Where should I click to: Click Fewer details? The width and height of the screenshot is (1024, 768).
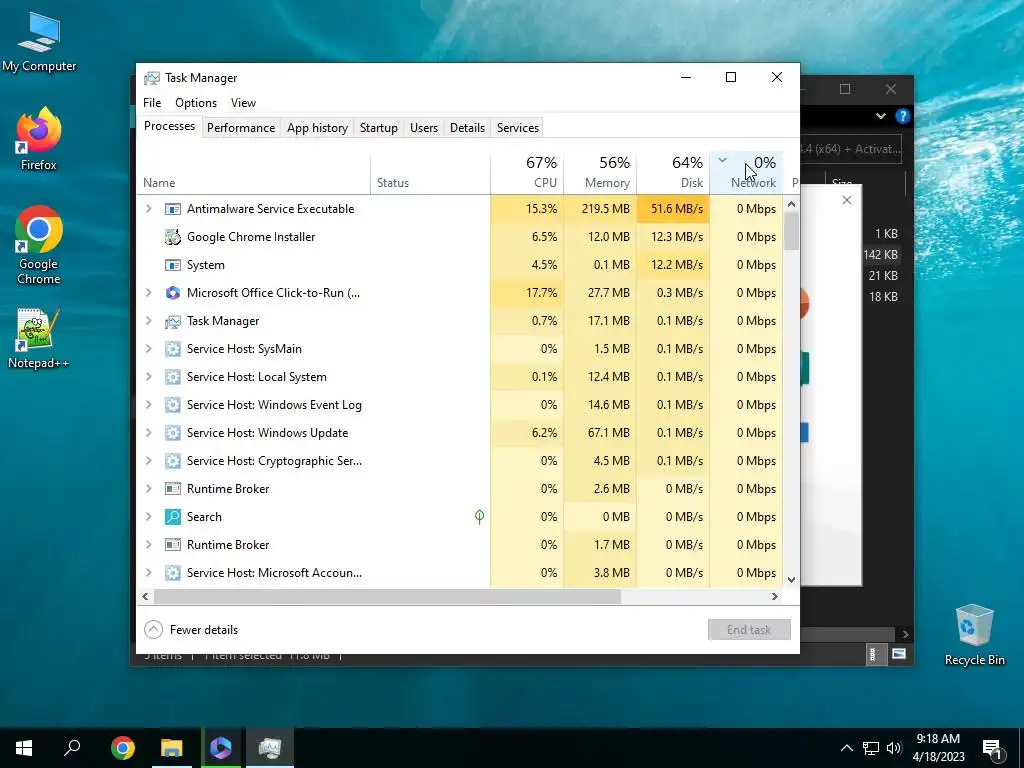191,630
